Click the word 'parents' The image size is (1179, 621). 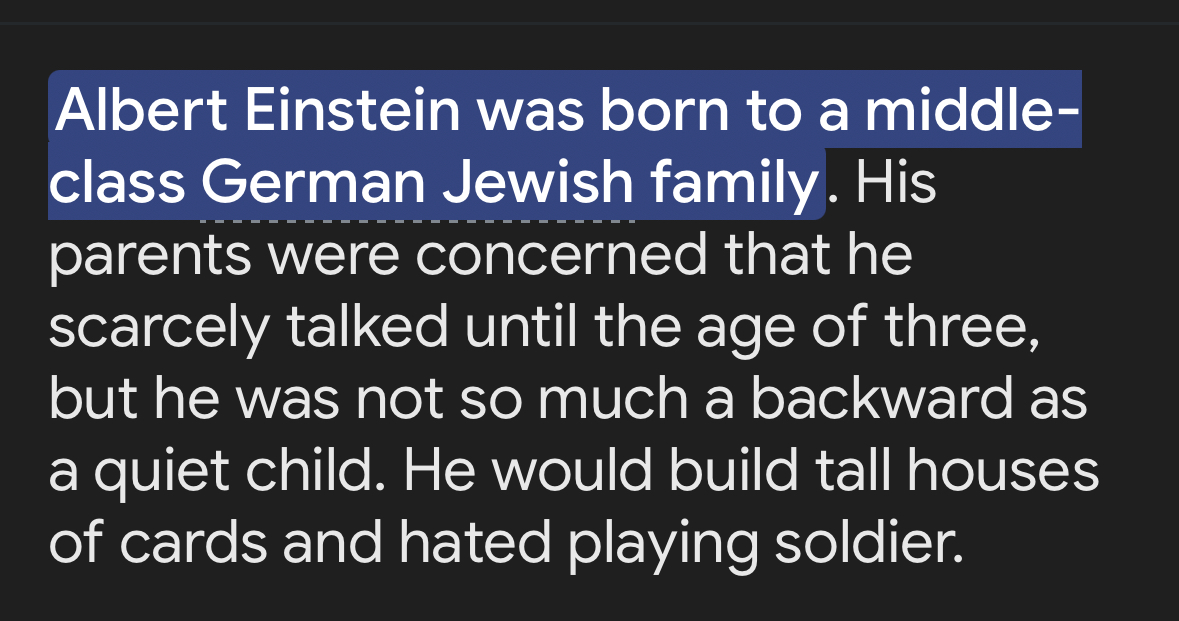click(x=150, y=256)
